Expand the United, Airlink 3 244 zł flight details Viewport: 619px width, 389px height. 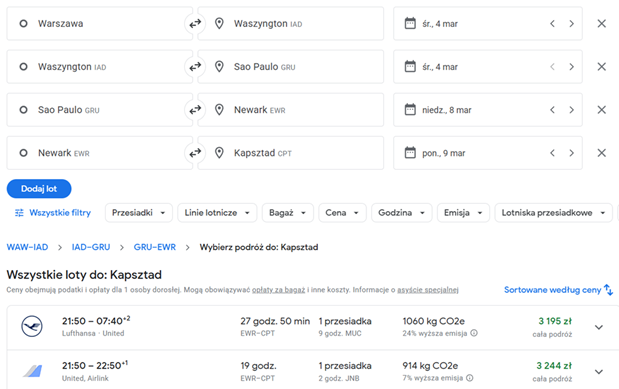pos(599,372)
